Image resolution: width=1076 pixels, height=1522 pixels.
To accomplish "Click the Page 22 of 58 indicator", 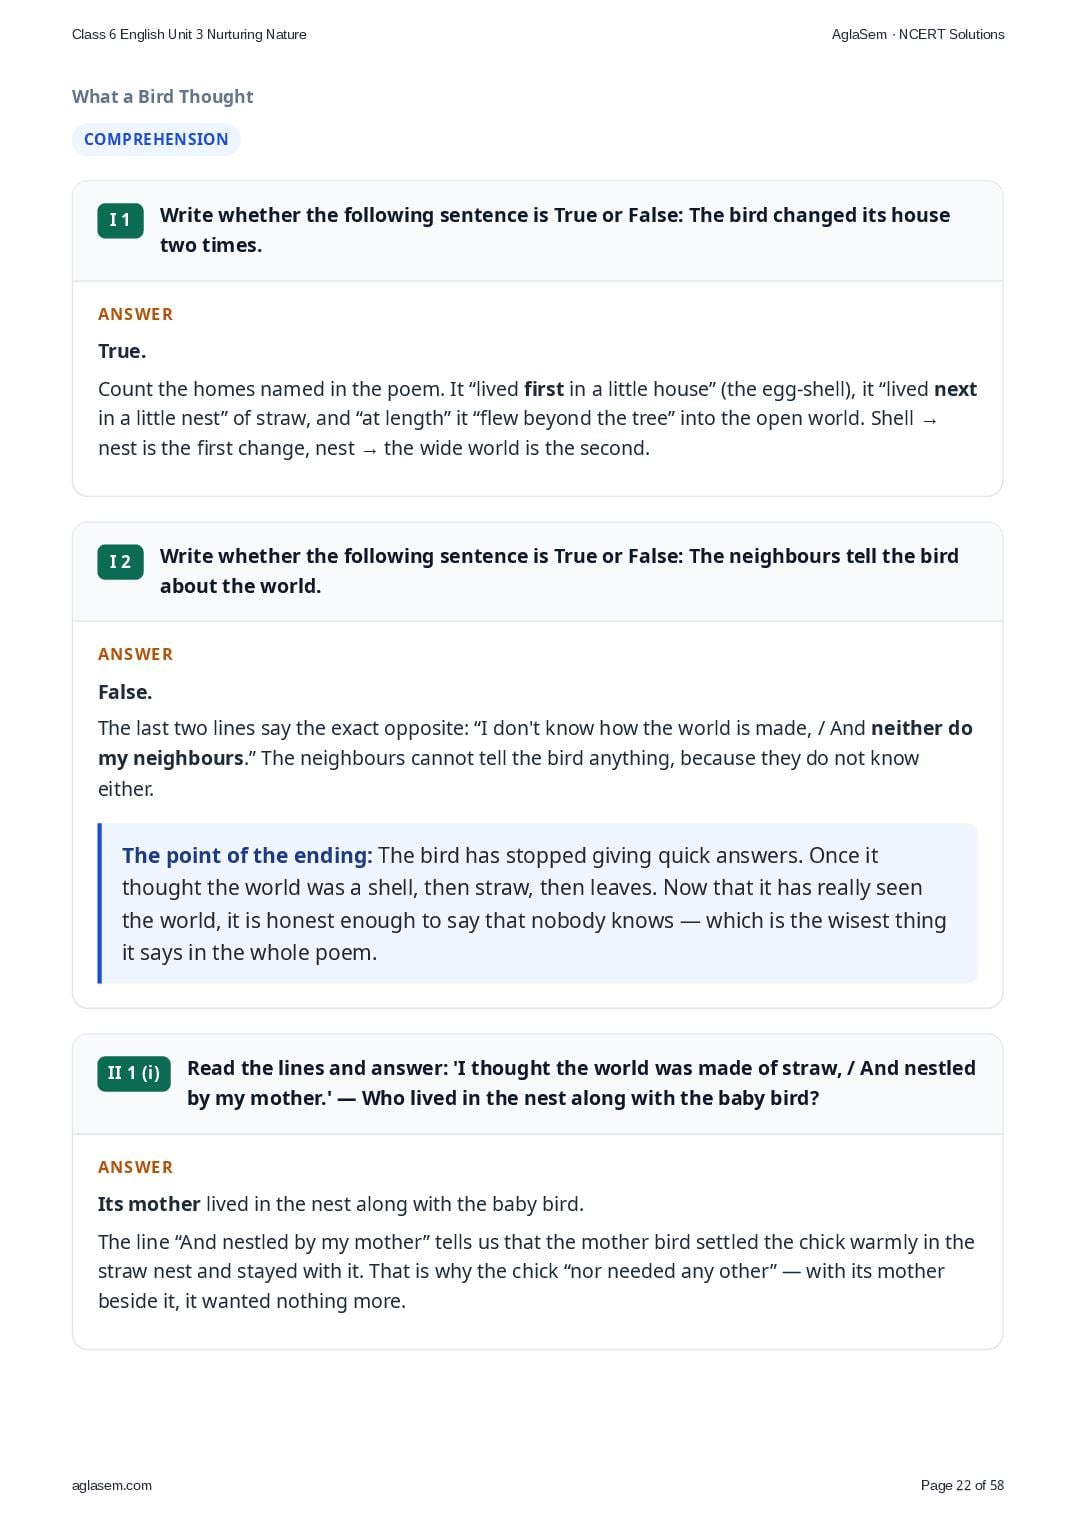I will 962,1485.
